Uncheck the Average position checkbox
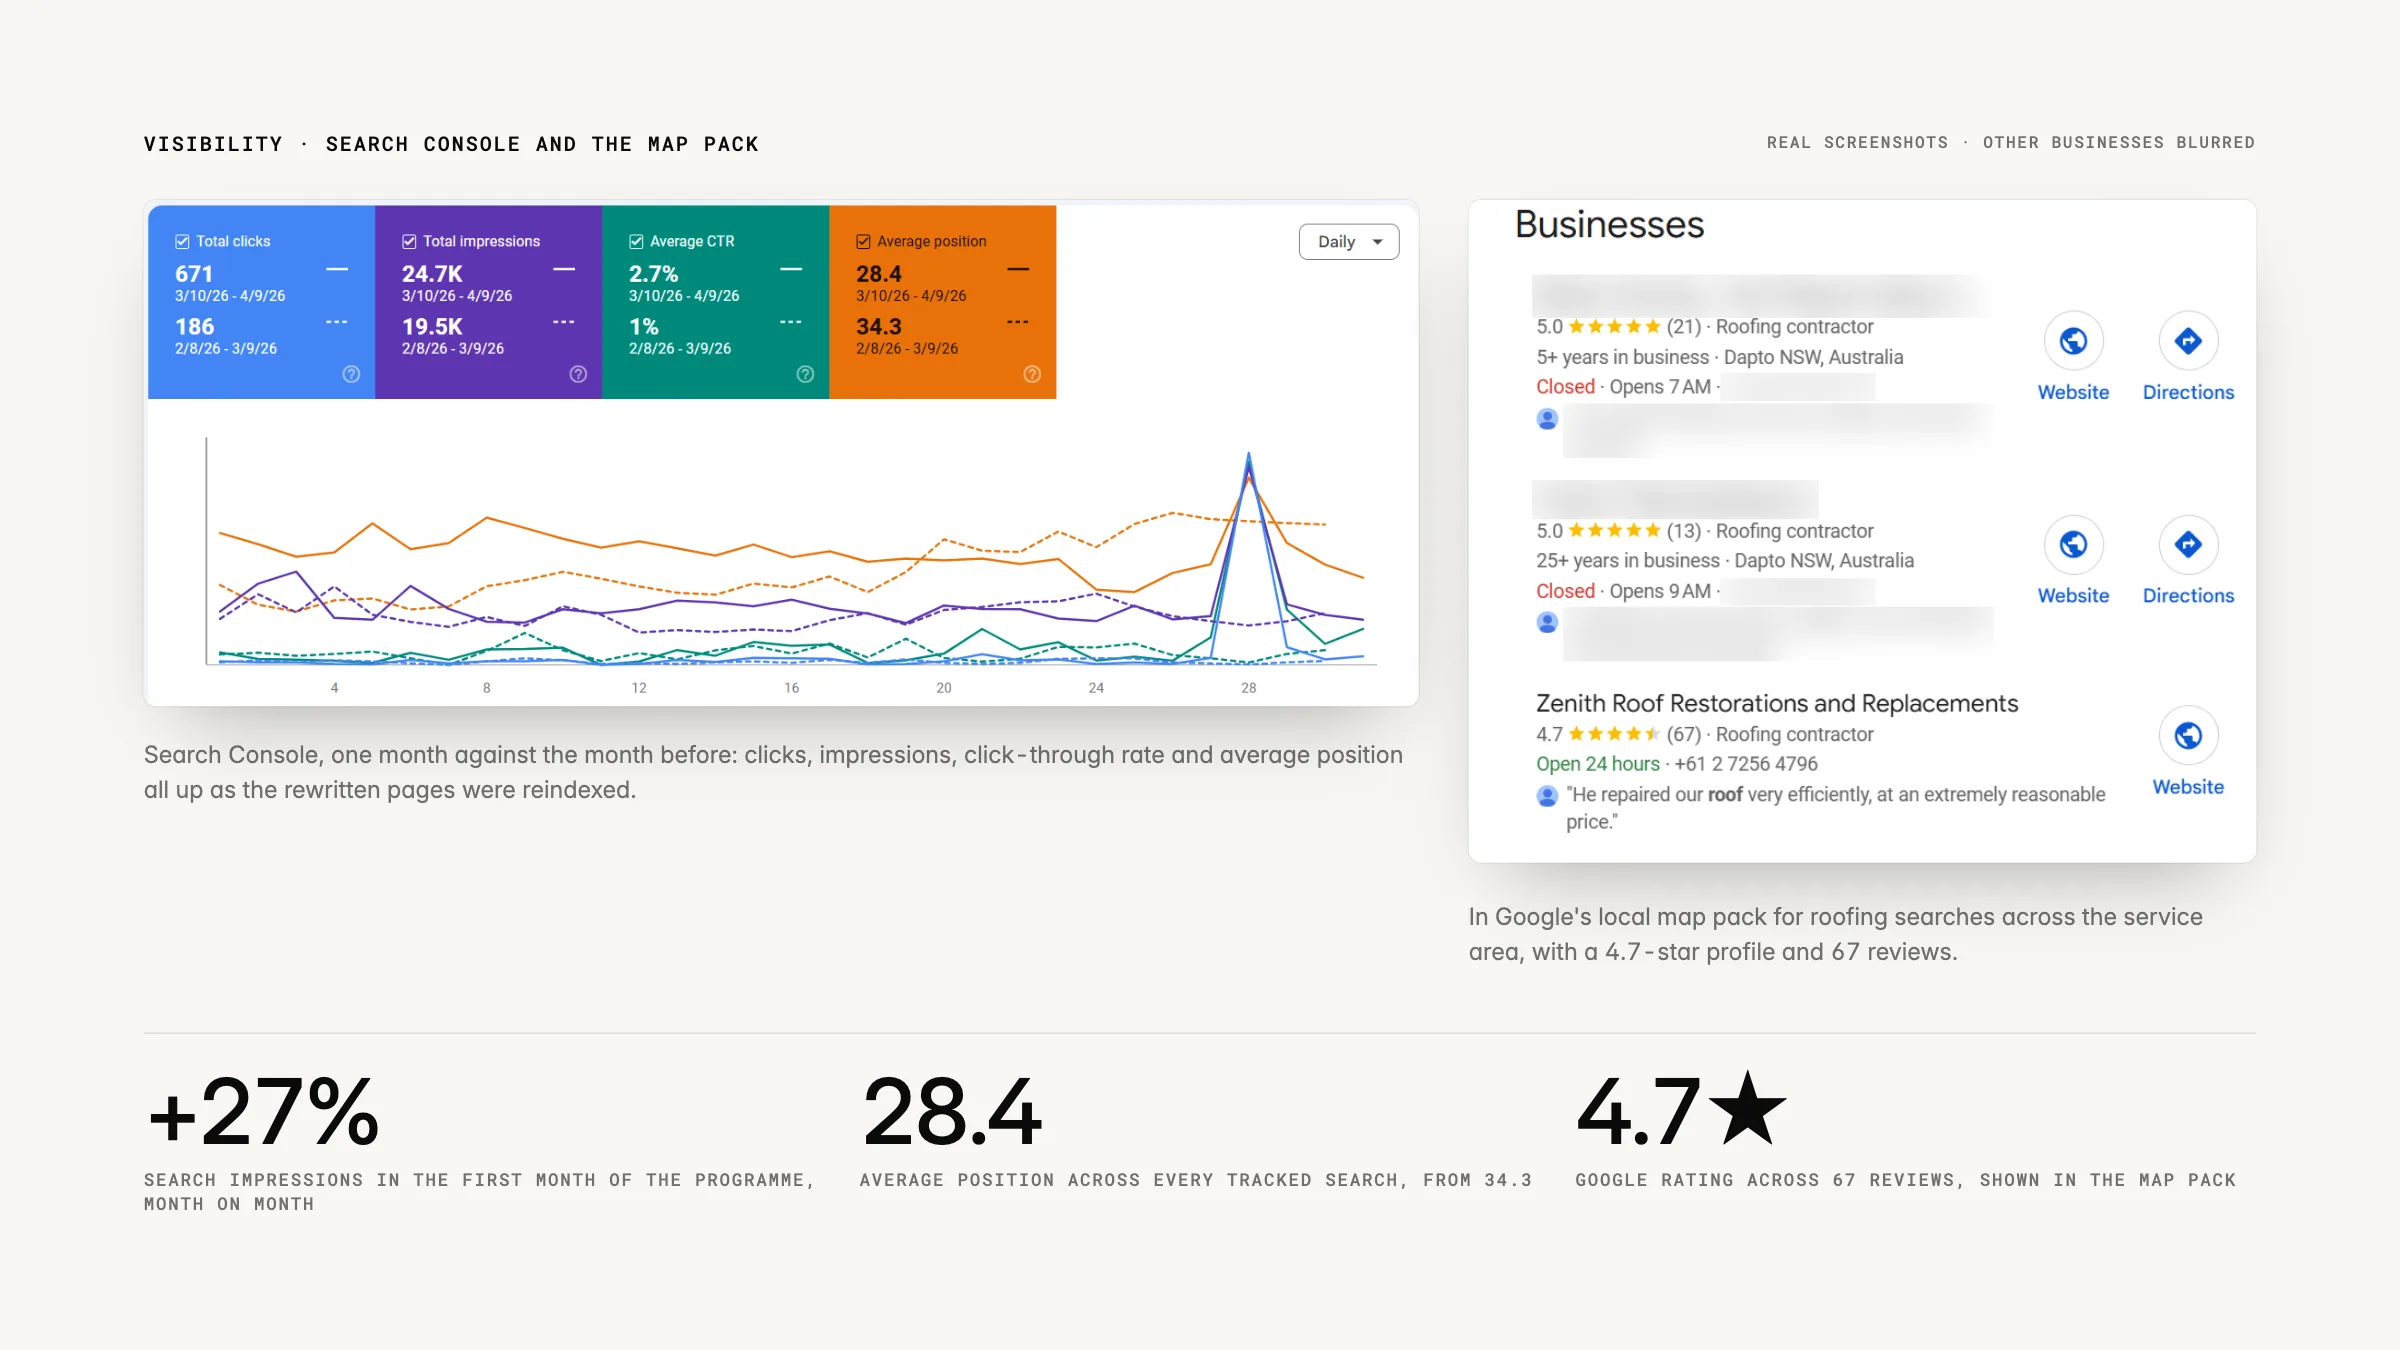This screenshot has width=2400, height=1350. (863, 241)
